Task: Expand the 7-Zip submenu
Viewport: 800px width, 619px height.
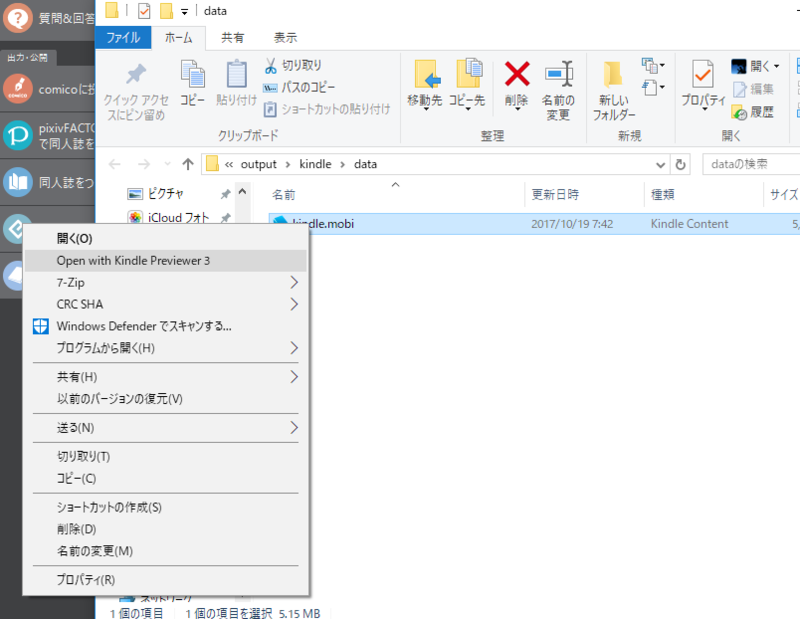Action: 294,282
